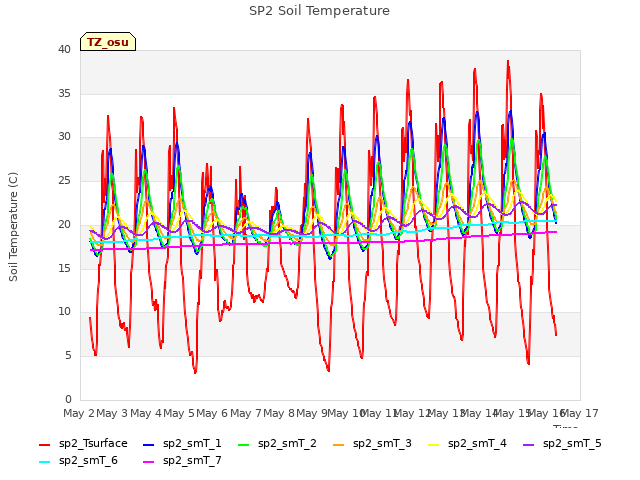
Task: Click the sp2_smT_5 legend label
Action: coord(572,443)
